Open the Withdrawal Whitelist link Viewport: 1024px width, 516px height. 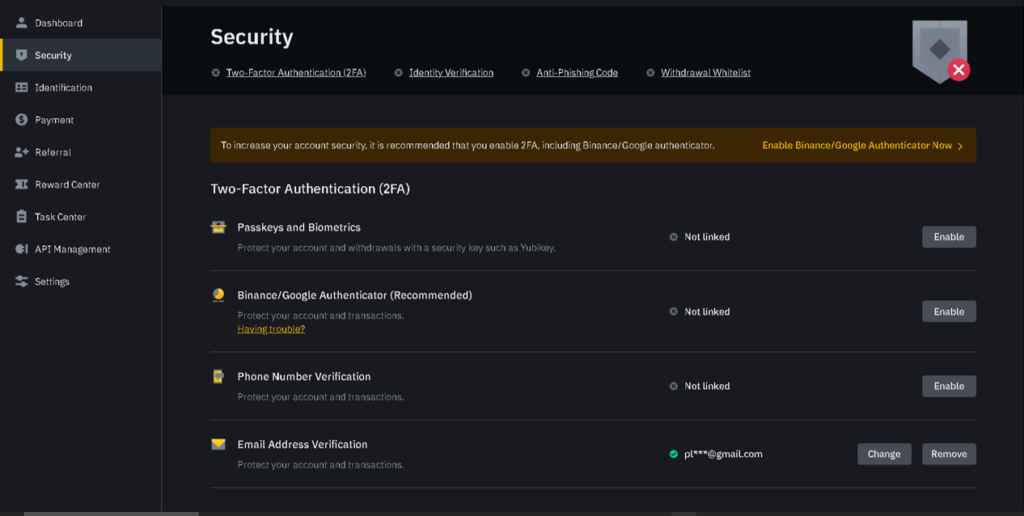point(705,73)
